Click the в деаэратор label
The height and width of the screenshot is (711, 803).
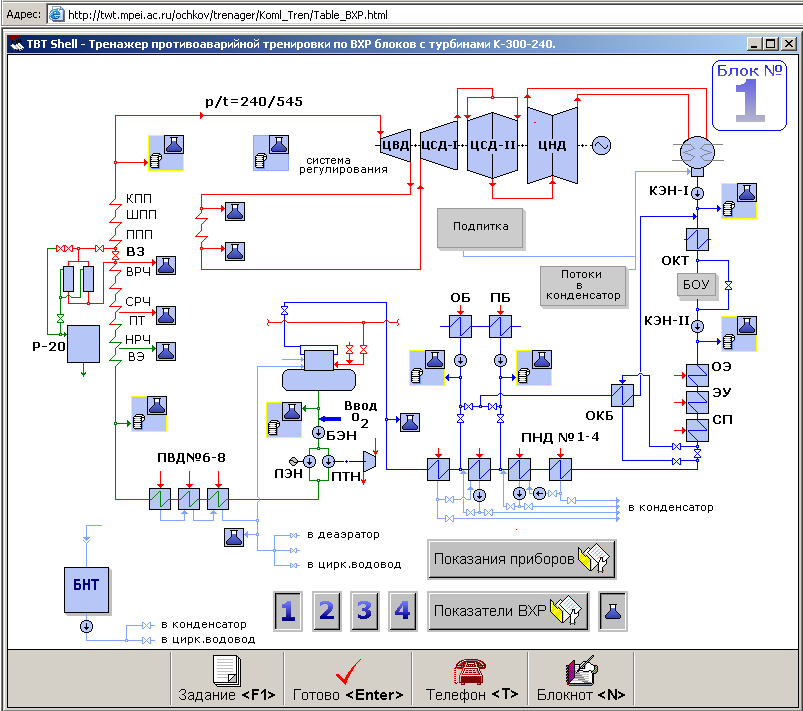[x=343, y=534]
